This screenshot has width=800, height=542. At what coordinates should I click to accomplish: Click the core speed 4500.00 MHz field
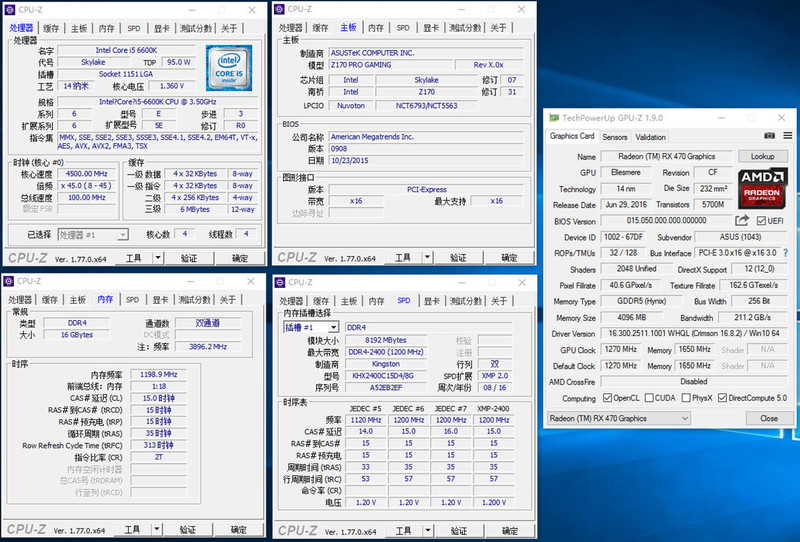click(x=87, y=174)
